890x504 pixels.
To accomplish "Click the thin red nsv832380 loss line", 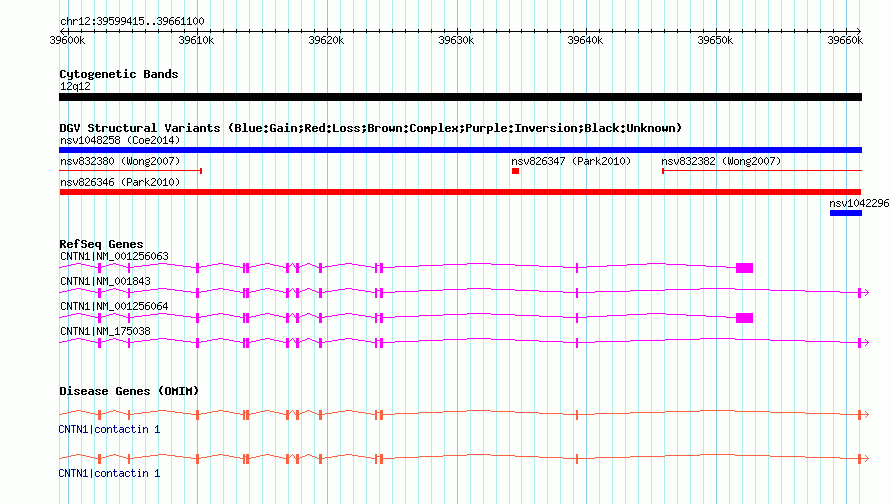I will pos(131,171).
